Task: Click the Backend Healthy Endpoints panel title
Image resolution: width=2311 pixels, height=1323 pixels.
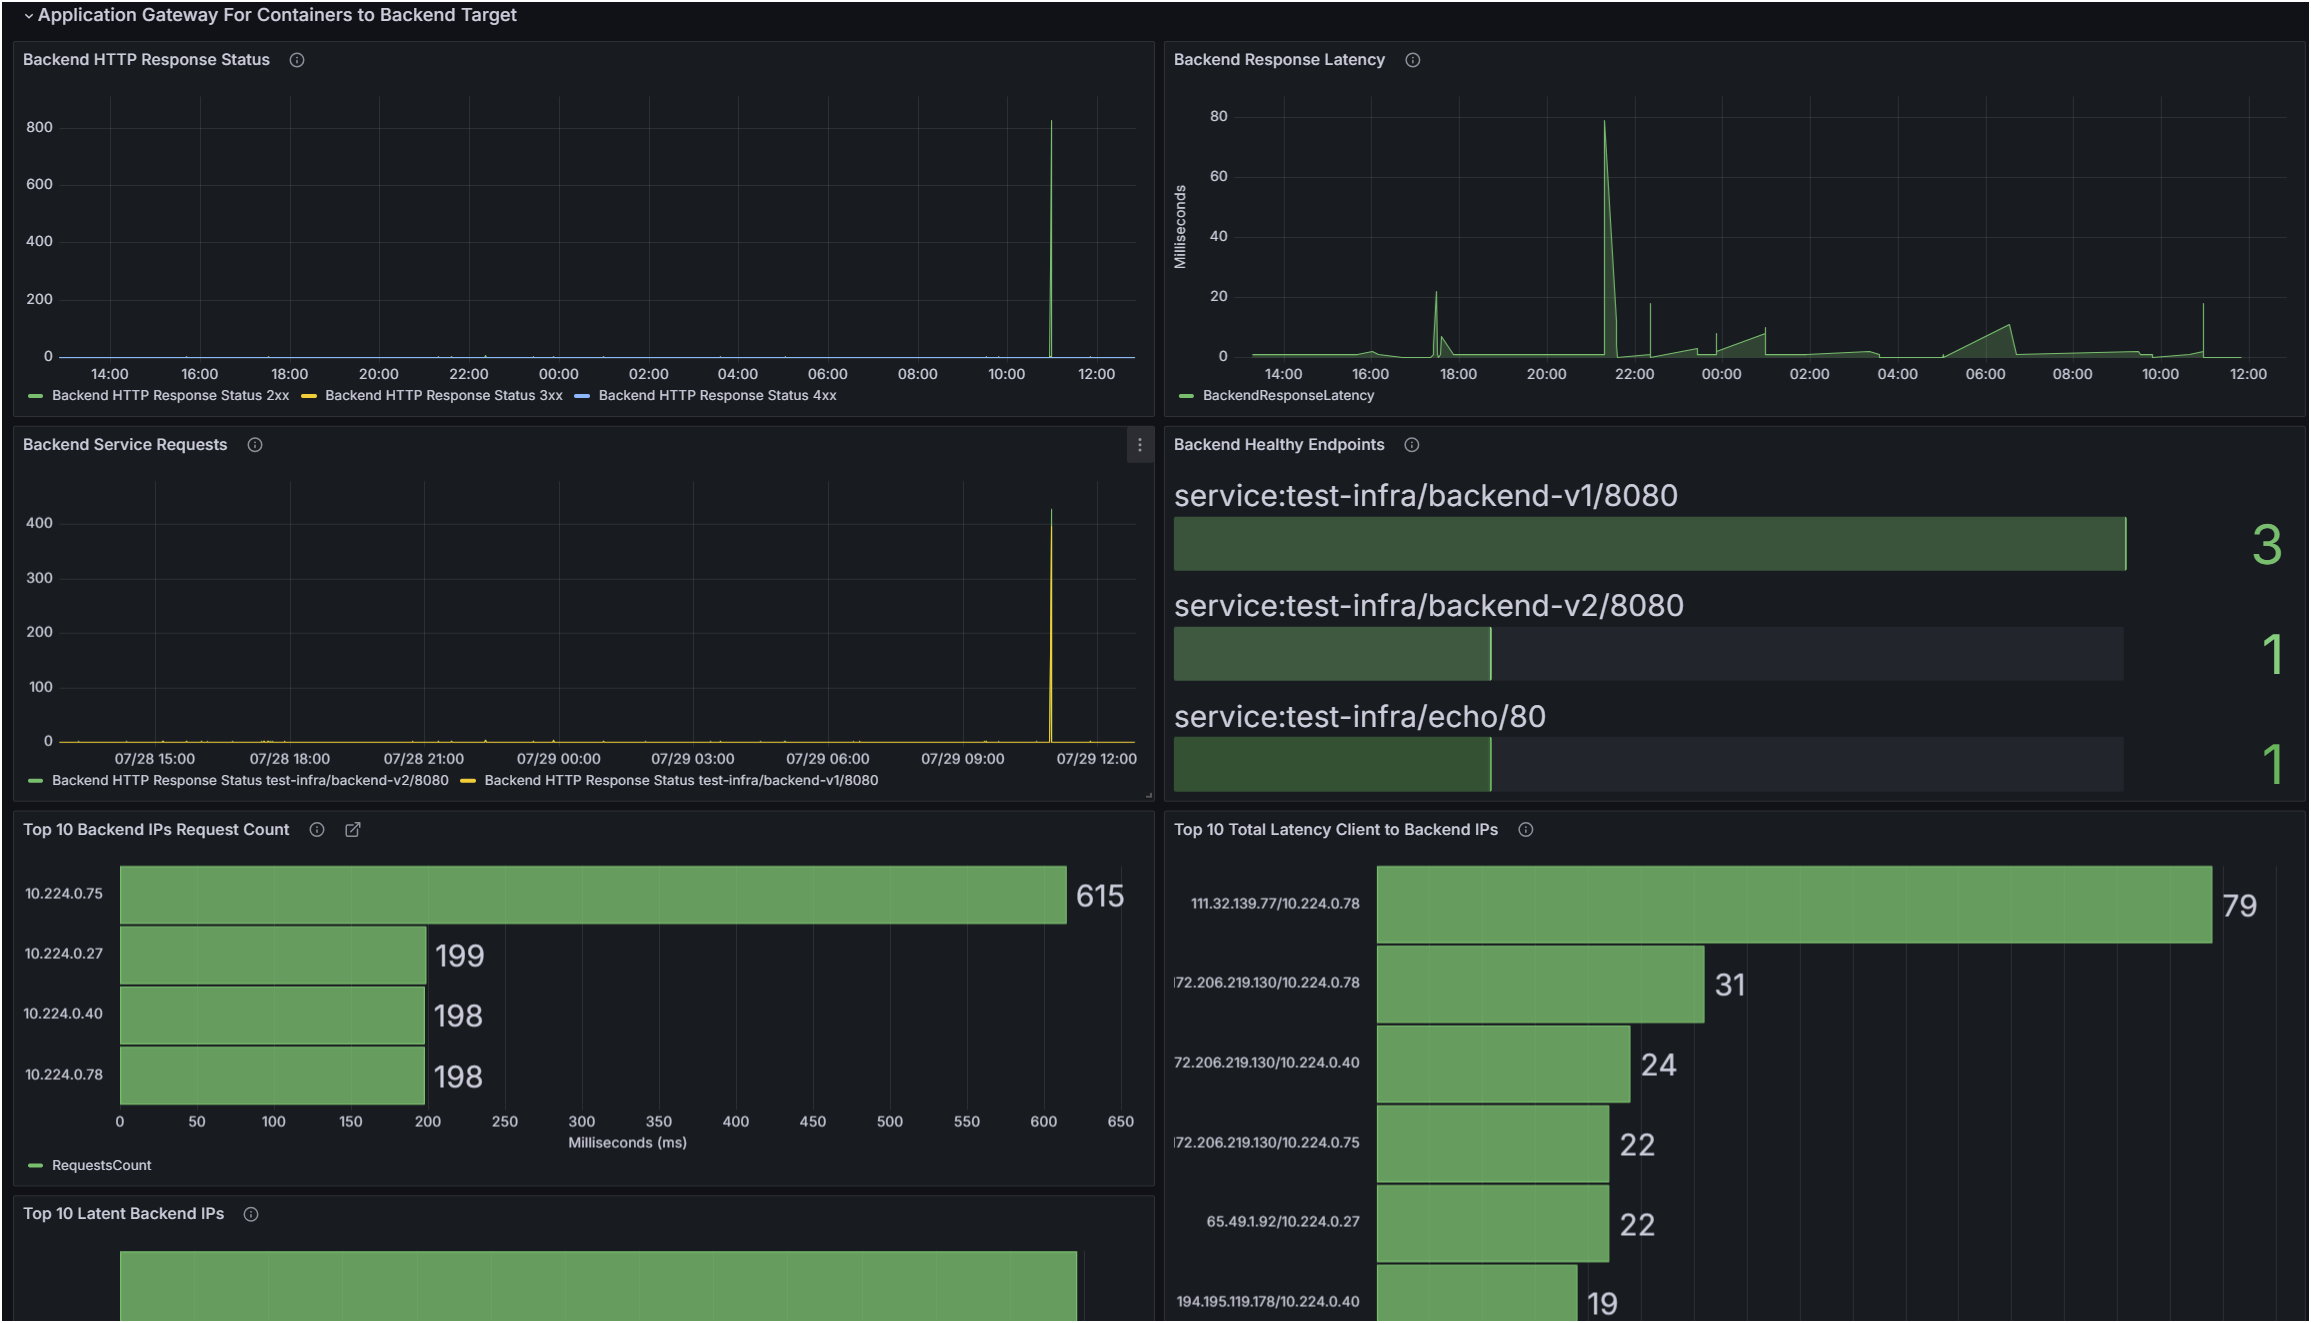Action: click(1278, 445)
